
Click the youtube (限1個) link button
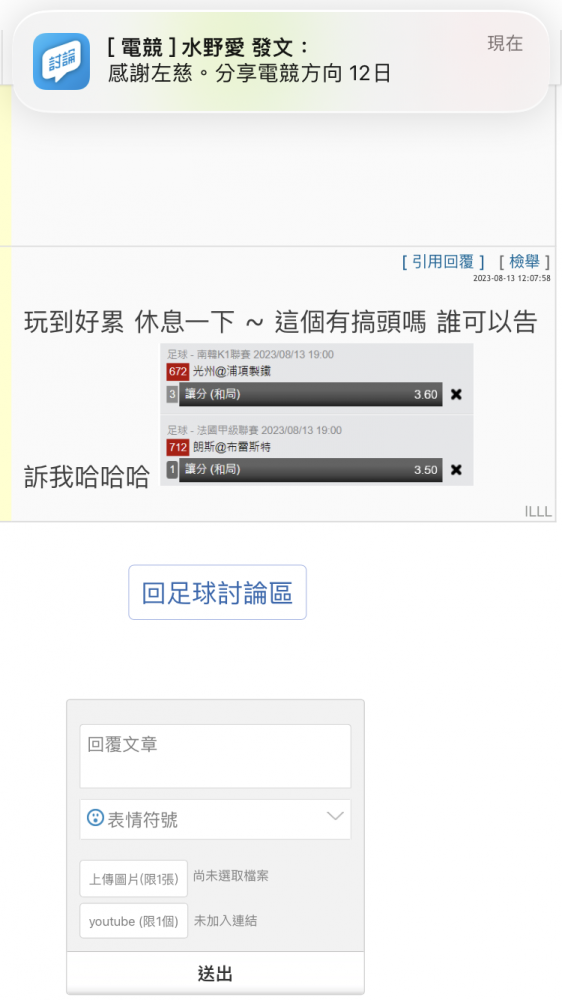(133, 921)
